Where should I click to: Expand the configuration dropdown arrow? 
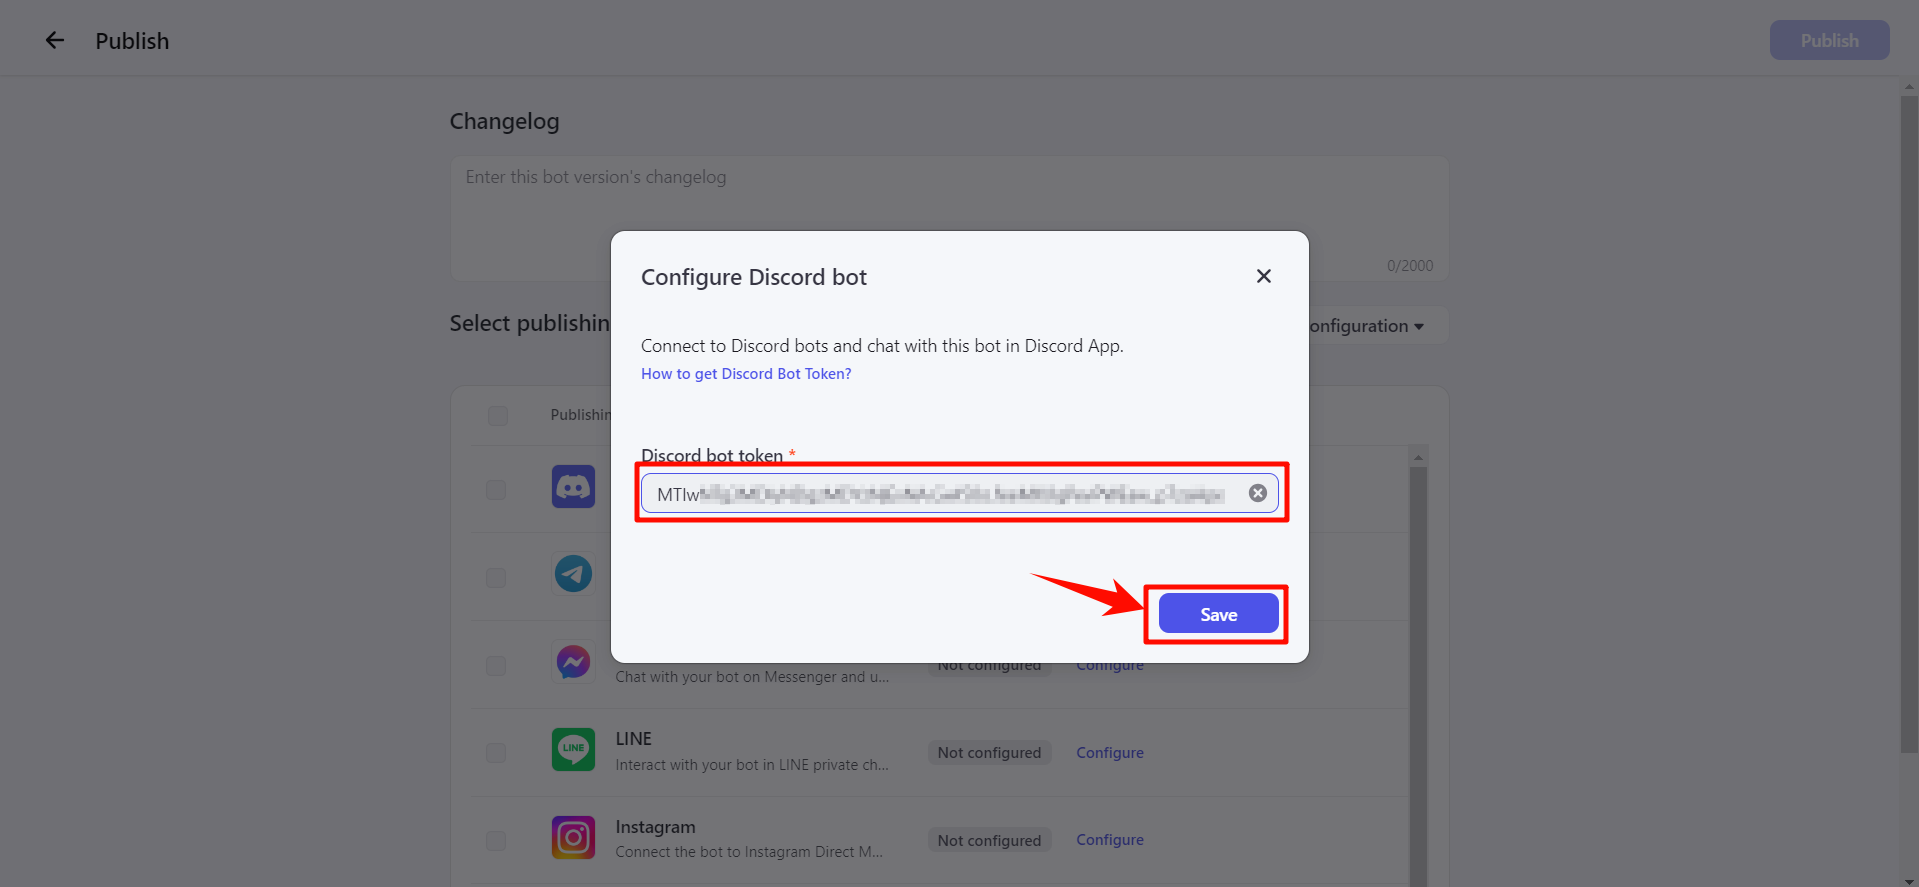[1419, 327]
